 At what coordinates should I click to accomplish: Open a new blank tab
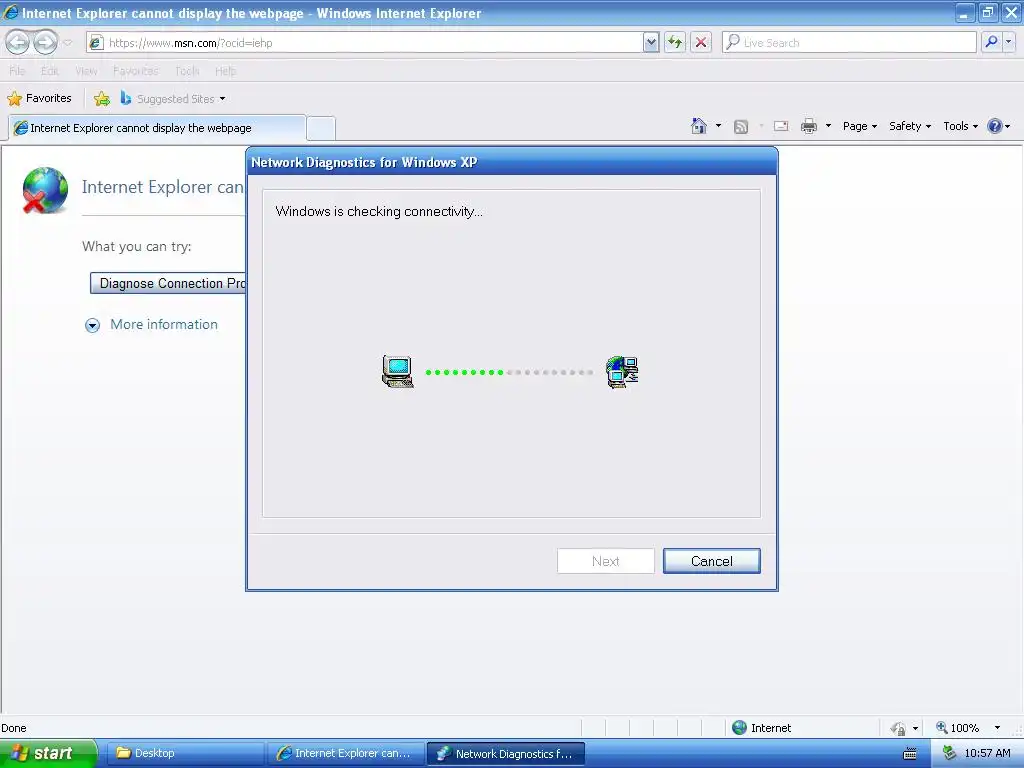(321, 129)
